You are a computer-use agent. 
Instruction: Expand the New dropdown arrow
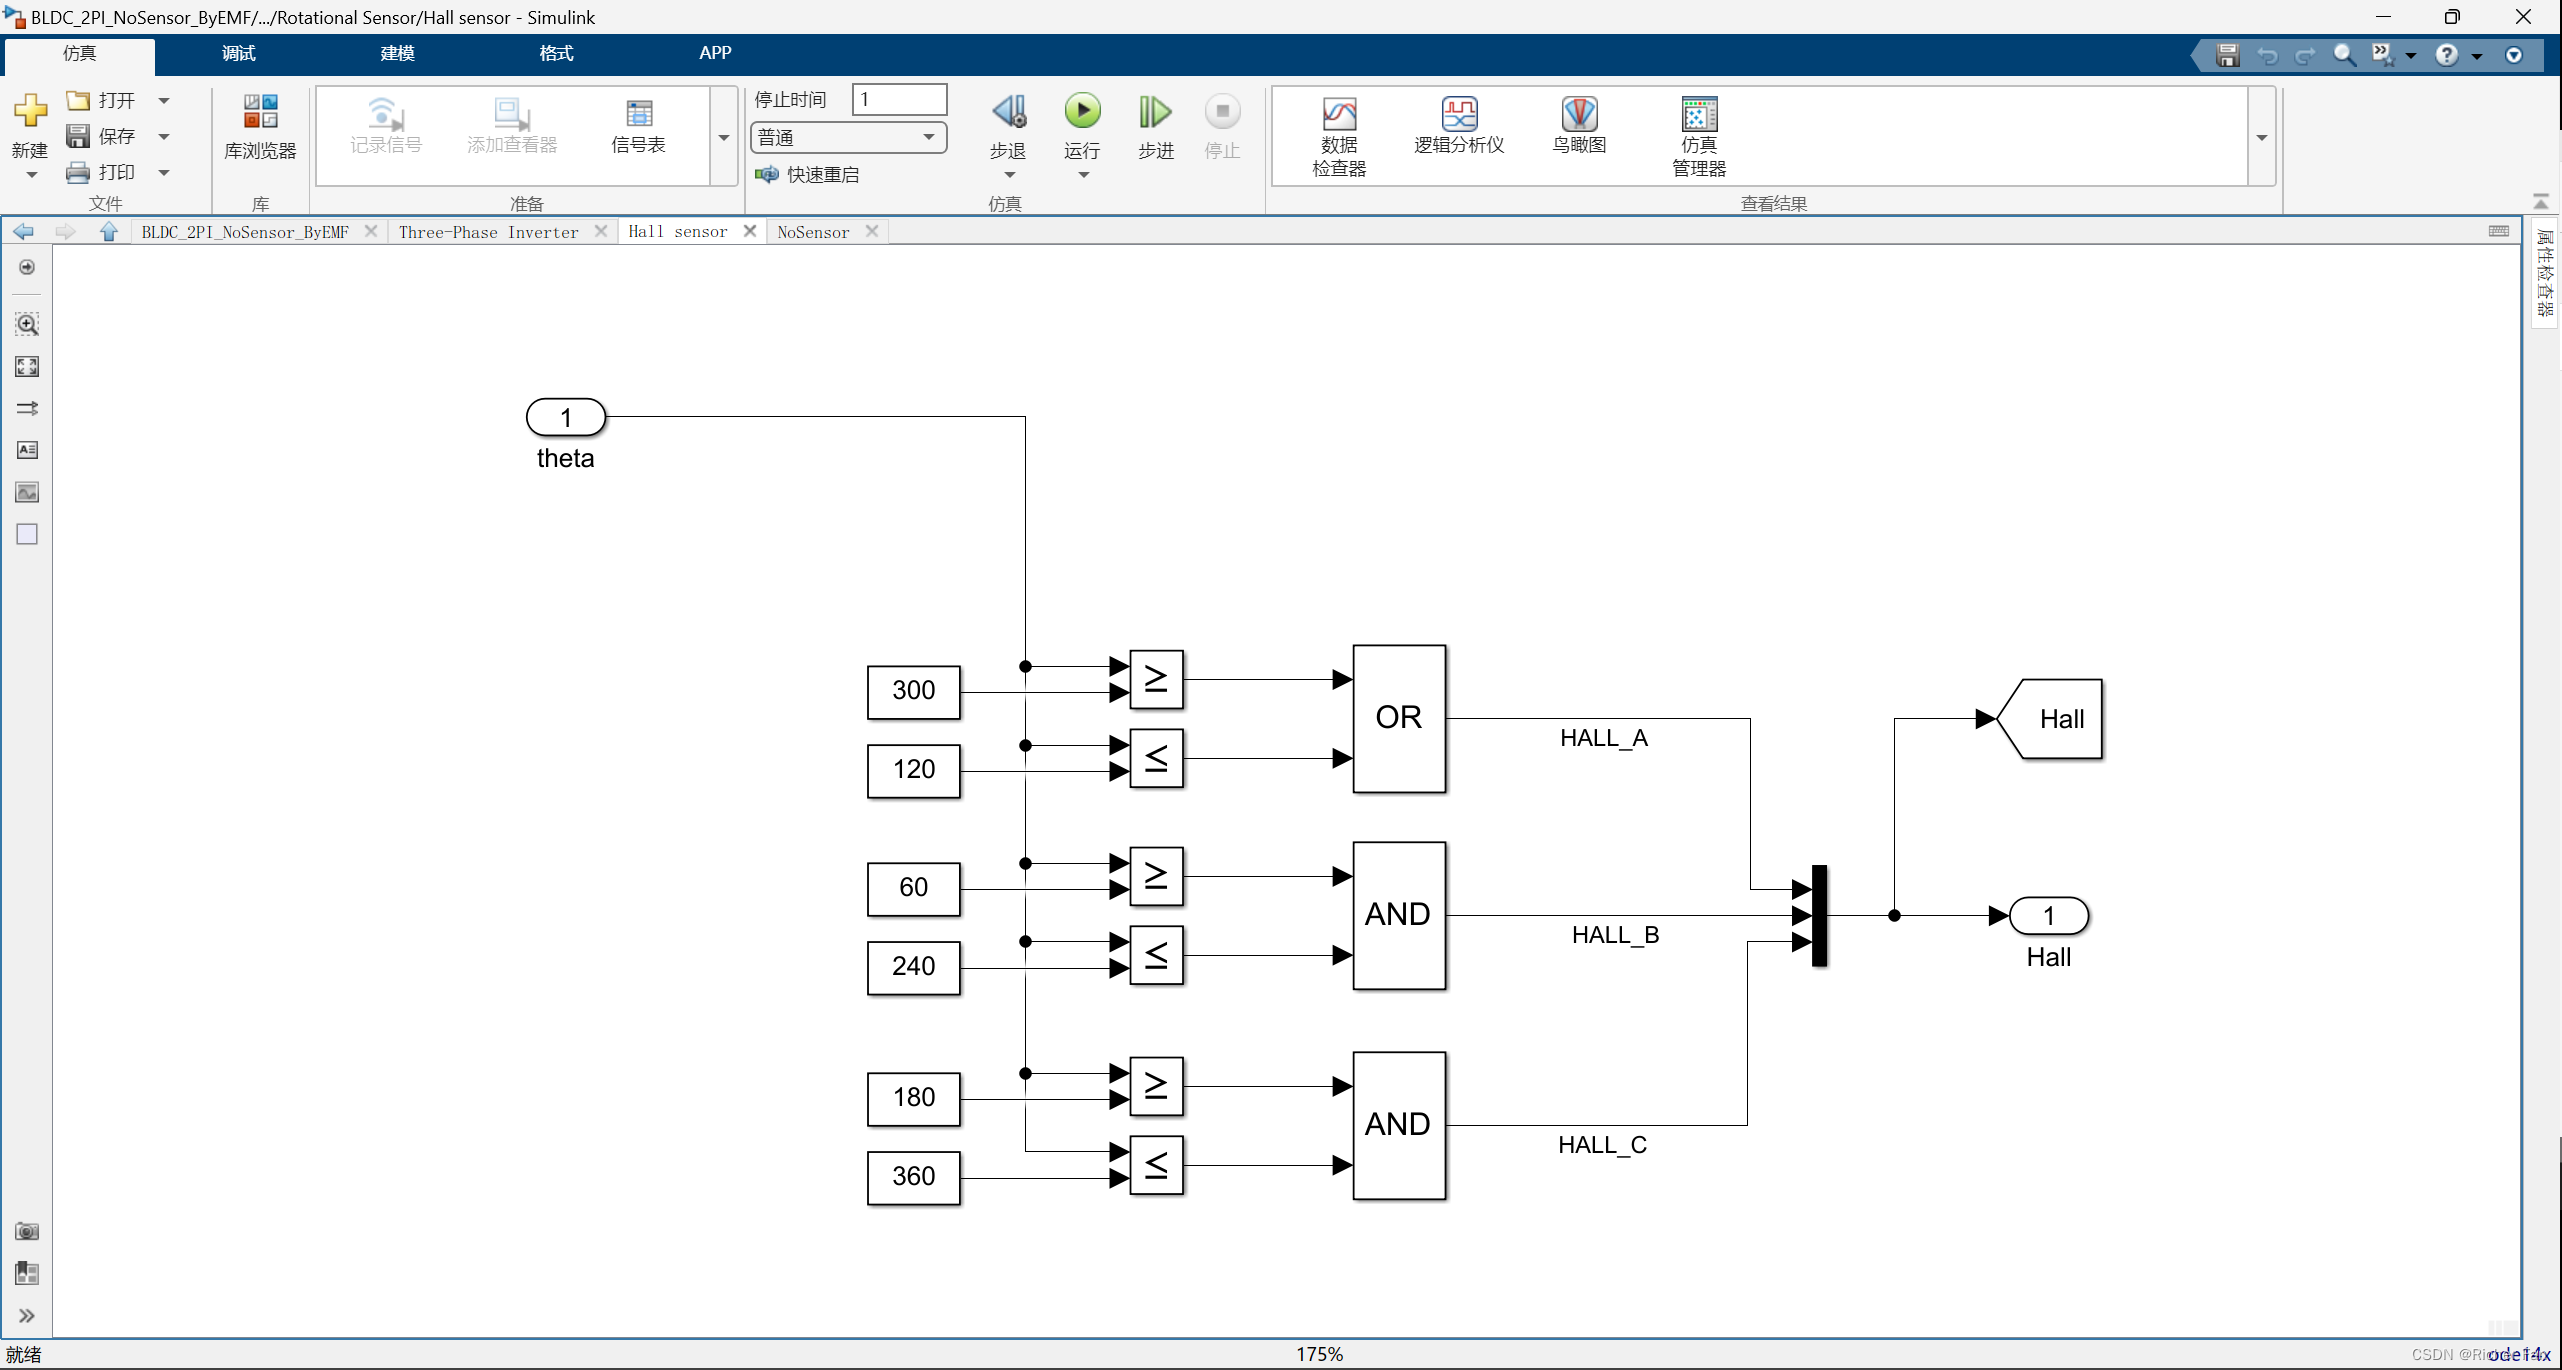click(x=31, y=175)
